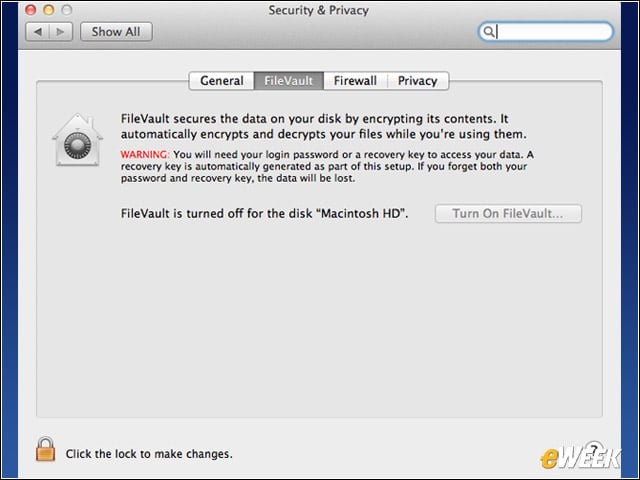Go forward with the right arrow button
The width and height of the screenshot is (640, 480).
[x=61, y=32]
